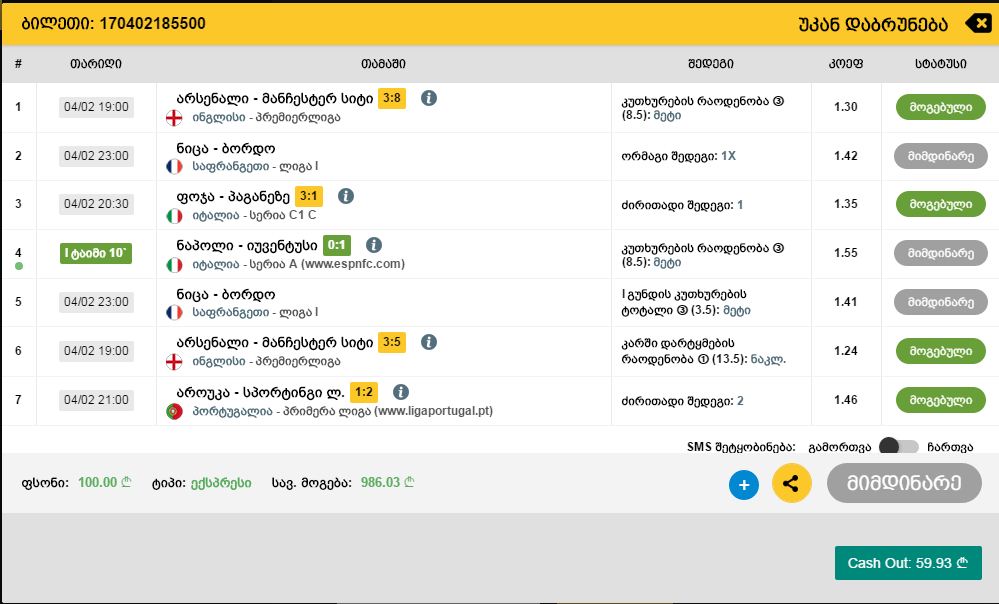Click odds value 1.46

coord(845,400)
